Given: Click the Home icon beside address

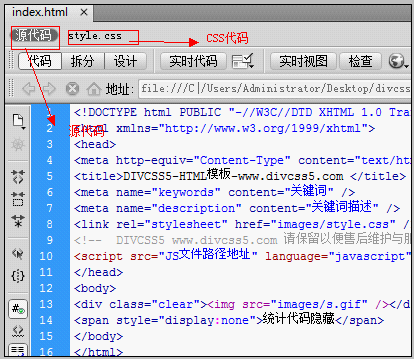Looking at the screenshot, I should 94,89.
